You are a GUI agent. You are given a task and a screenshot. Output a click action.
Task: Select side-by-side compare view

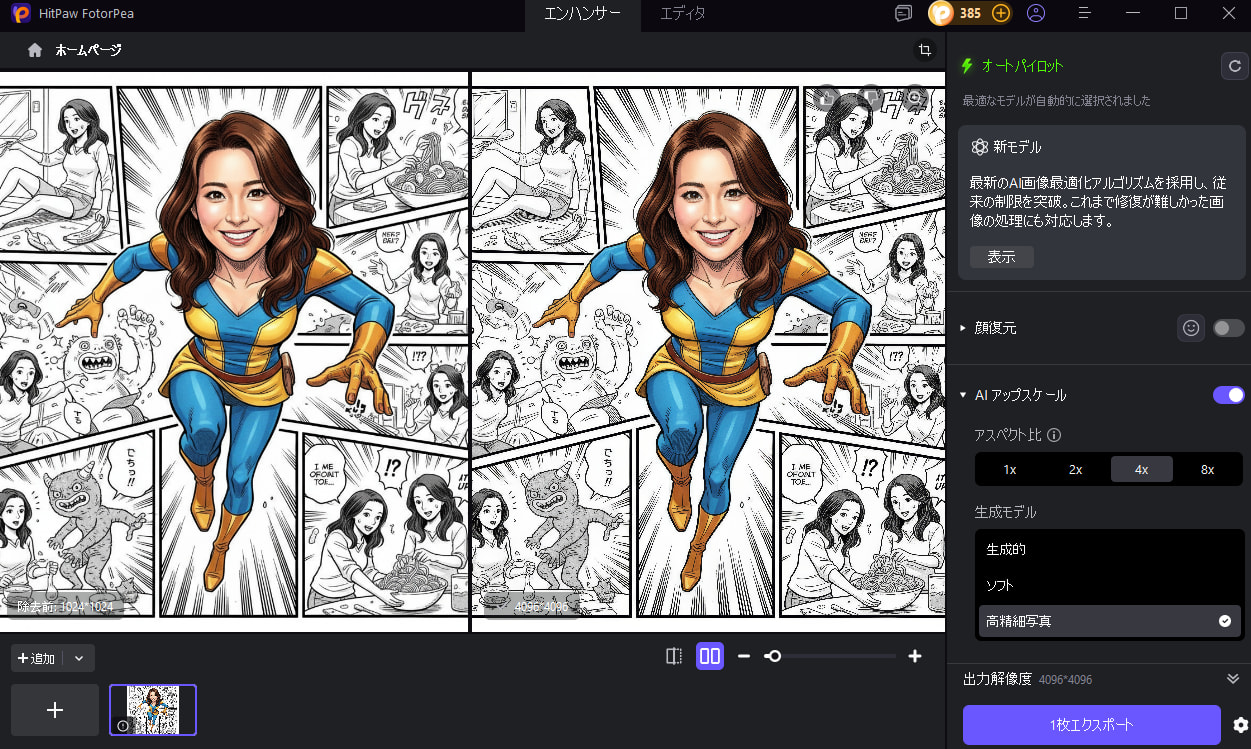point(710,656)
